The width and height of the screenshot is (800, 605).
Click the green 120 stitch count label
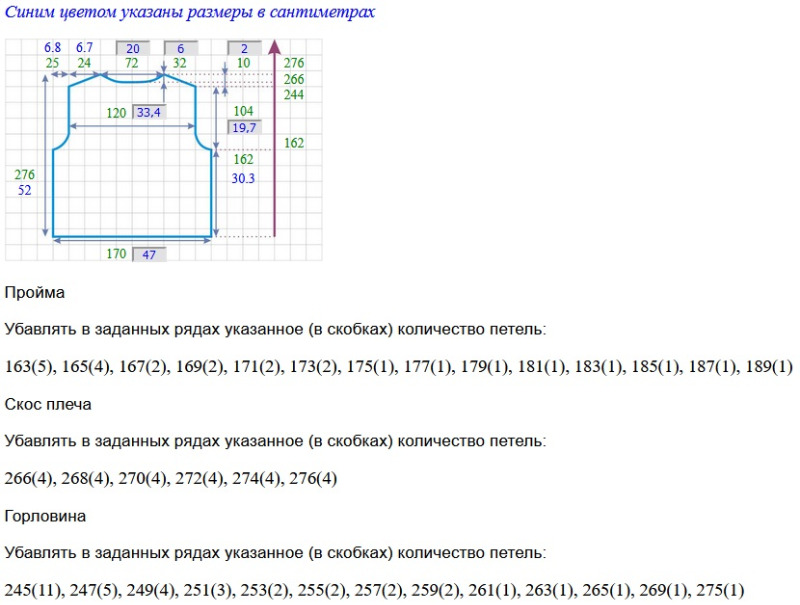pyautogui.click(x=117, y=113)
